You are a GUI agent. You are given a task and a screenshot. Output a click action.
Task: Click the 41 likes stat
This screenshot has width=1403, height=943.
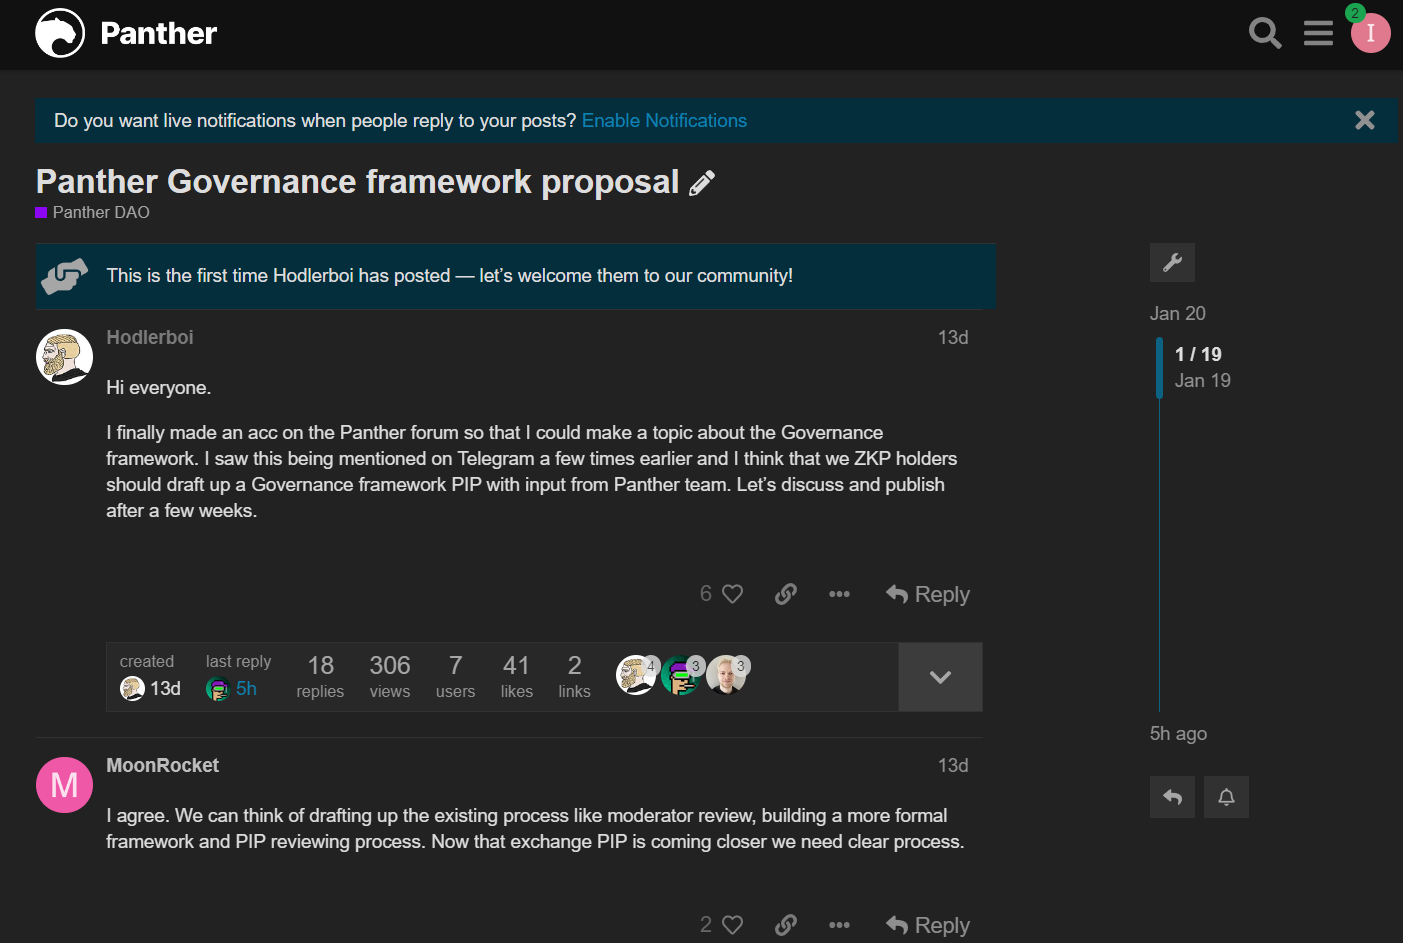pyautogui.click(x=516, y=677)
